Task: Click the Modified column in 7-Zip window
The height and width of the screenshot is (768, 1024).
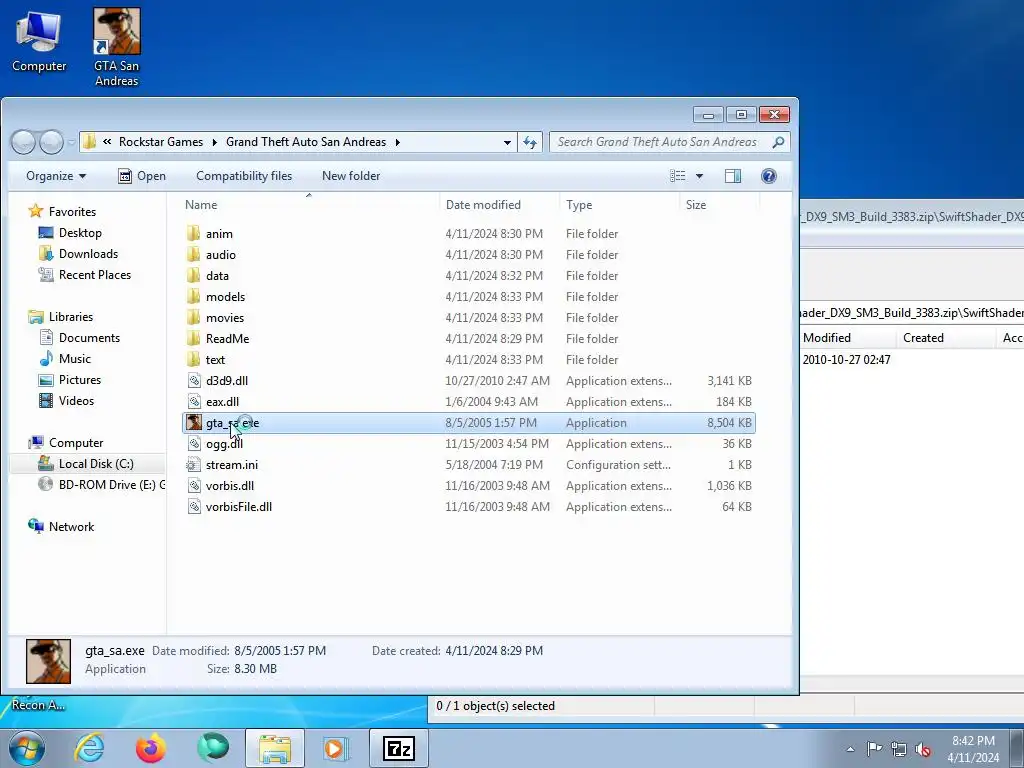Action: 847,338
